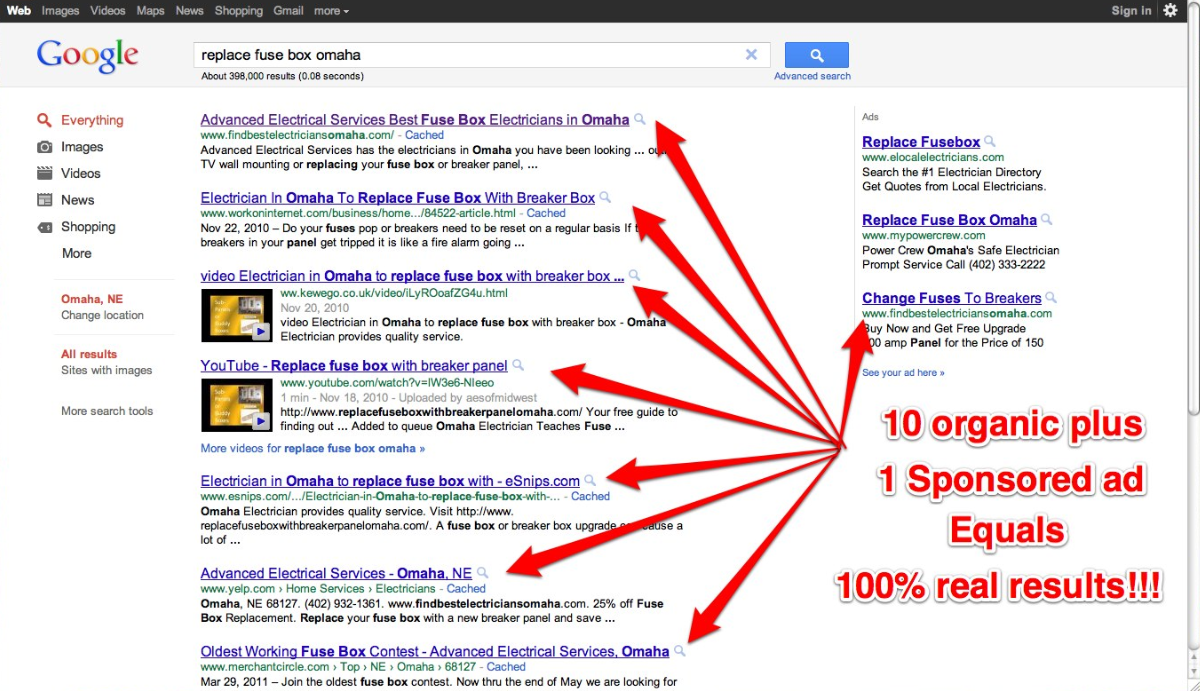Click 'More videos for replace fuse box omaha'
This screenshot has height=691, width=1200.
tap(313, 449)
